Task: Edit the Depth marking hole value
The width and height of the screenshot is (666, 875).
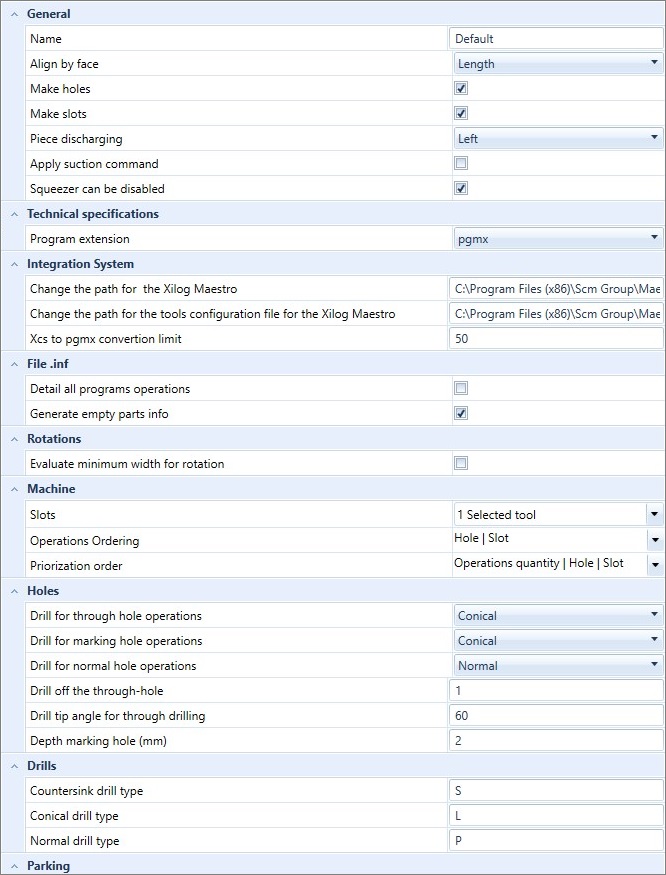Action: click(x=556, y=741)
